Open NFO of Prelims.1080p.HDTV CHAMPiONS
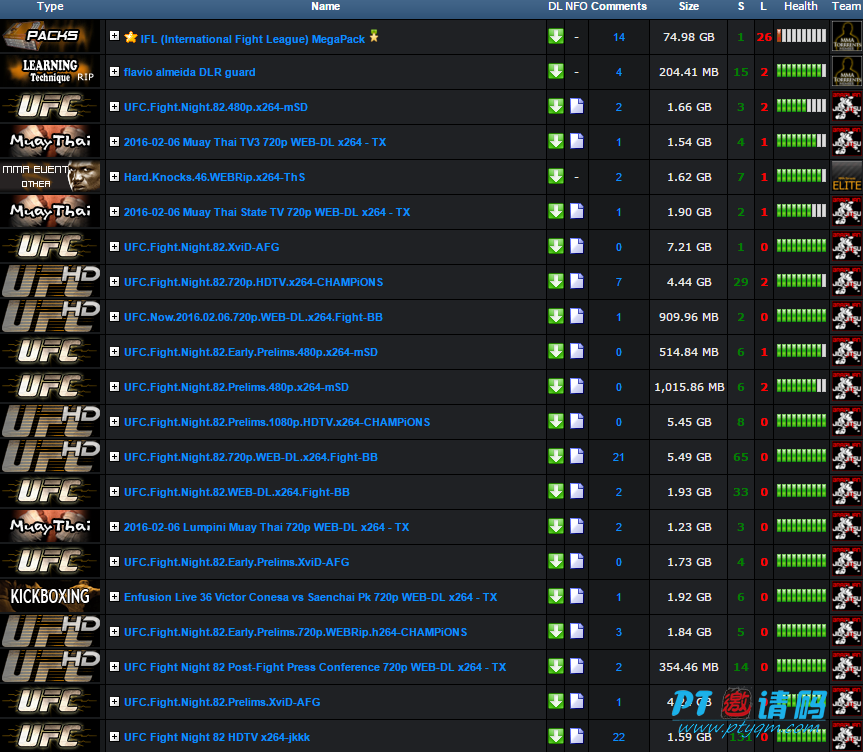Screen dimensions: 863x752 coord(576,421)
